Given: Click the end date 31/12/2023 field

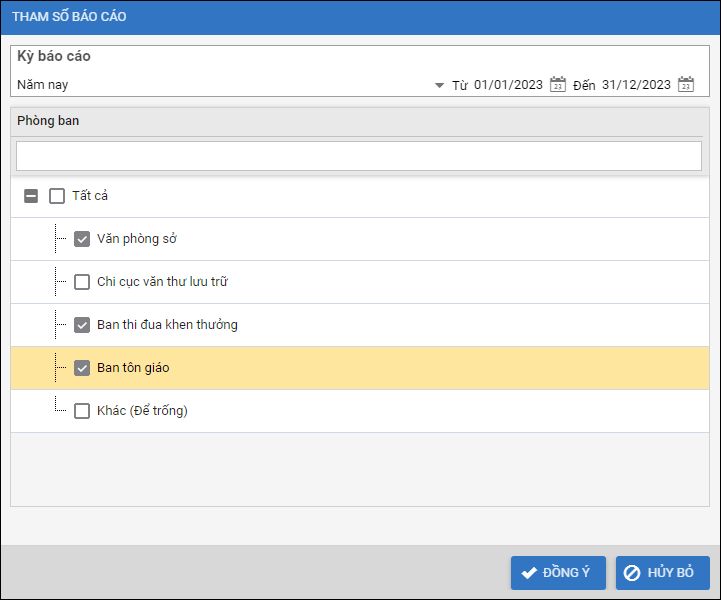Looking at the screenshot, I should [636, 85].
